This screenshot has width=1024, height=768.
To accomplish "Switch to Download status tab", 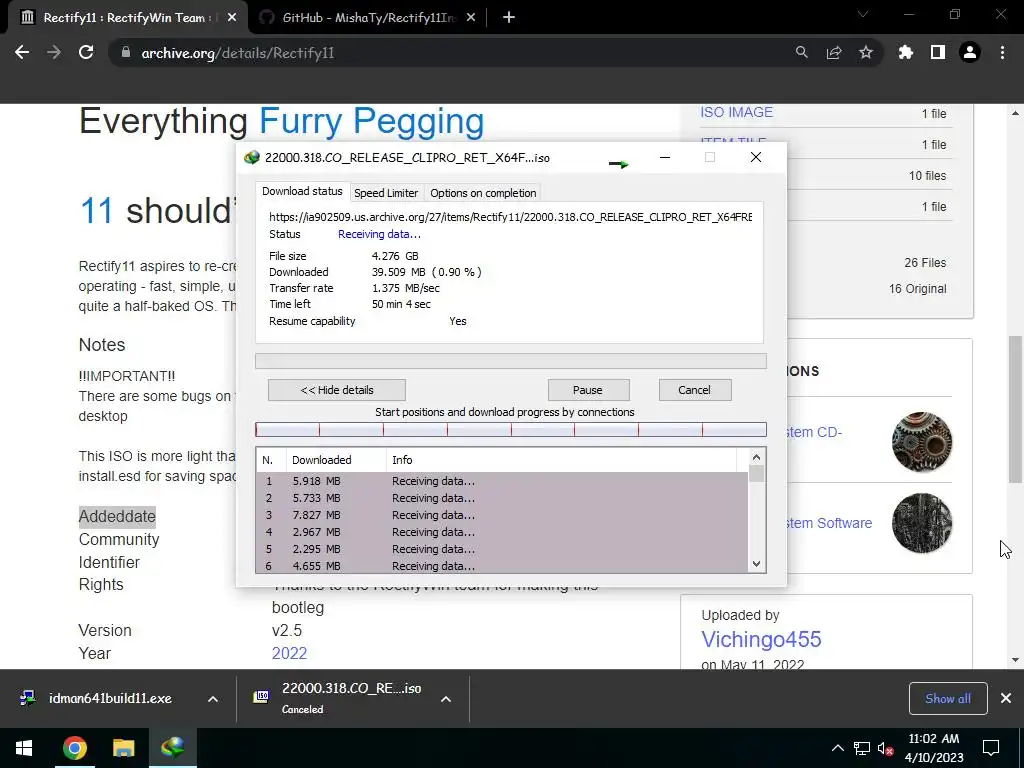I will 302,191.
